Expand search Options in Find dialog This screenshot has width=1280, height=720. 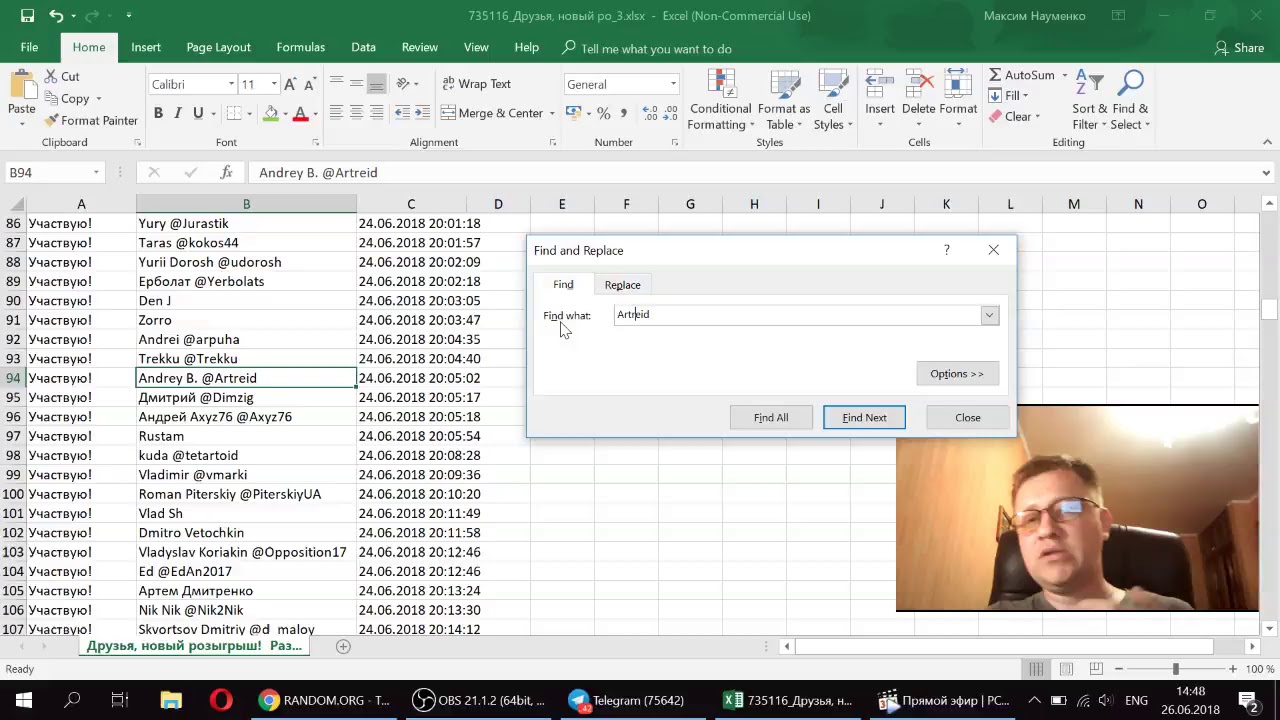coord(957,374)
